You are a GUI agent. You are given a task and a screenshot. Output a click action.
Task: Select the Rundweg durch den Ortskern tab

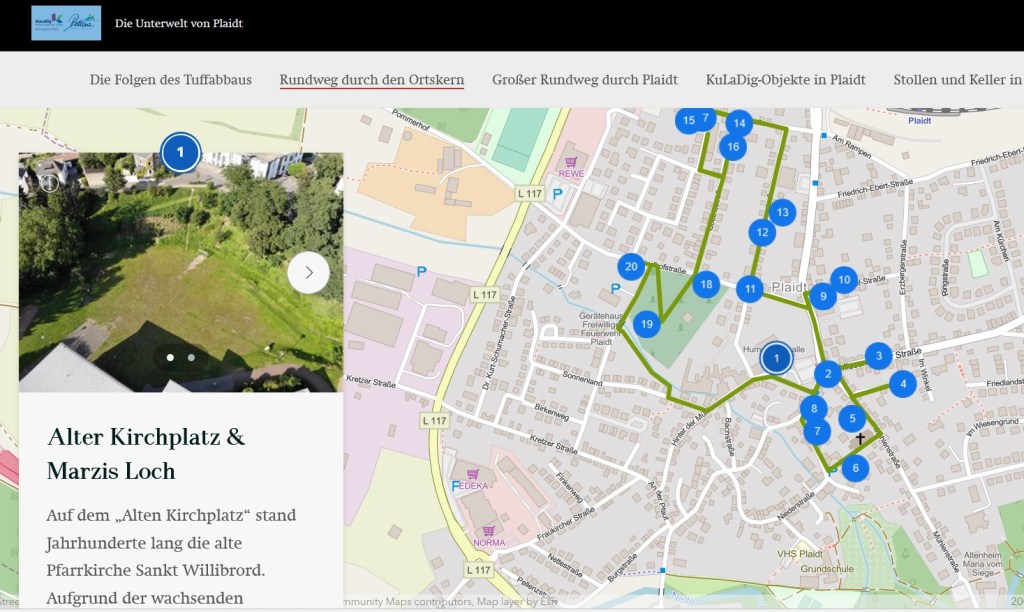point(371,80)
